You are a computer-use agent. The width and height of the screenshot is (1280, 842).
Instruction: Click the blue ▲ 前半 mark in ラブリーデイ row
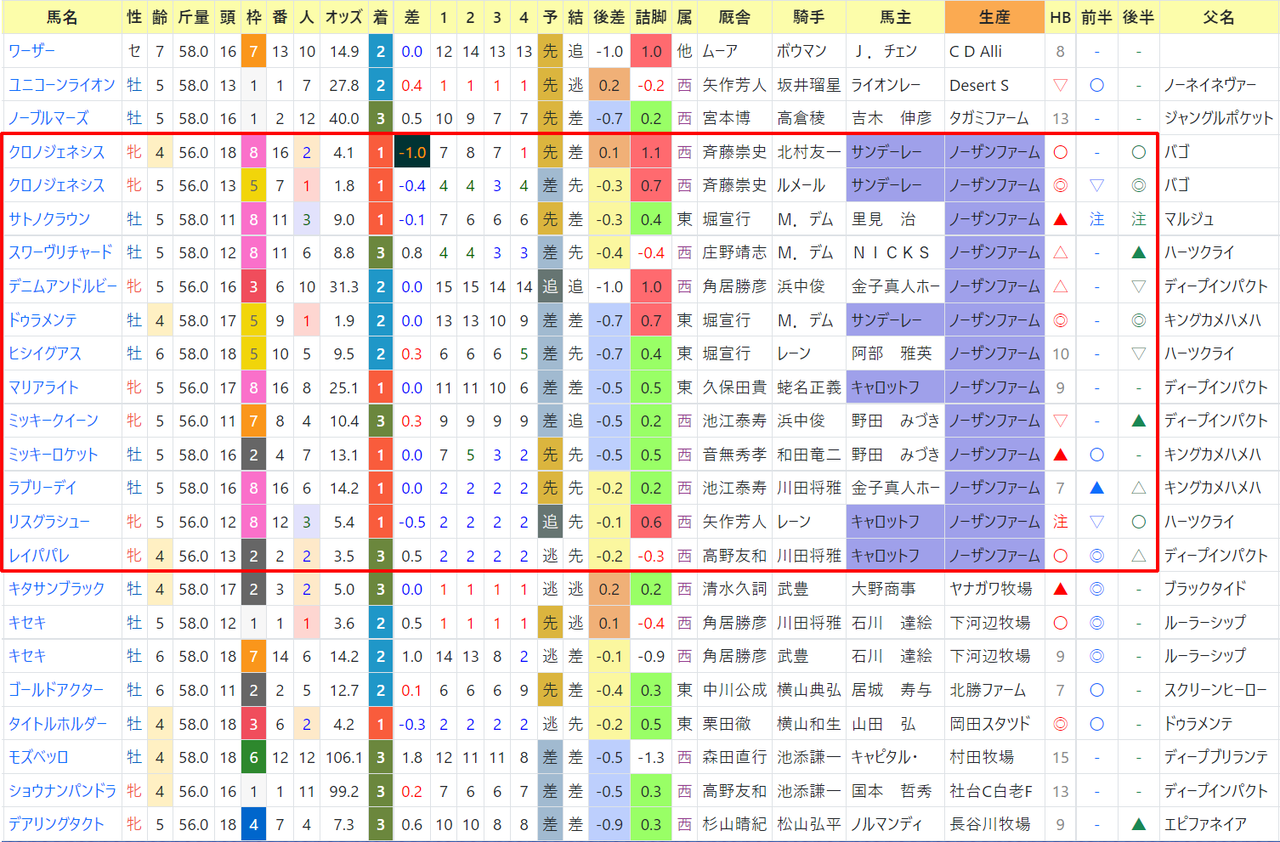click(1097, 488)
